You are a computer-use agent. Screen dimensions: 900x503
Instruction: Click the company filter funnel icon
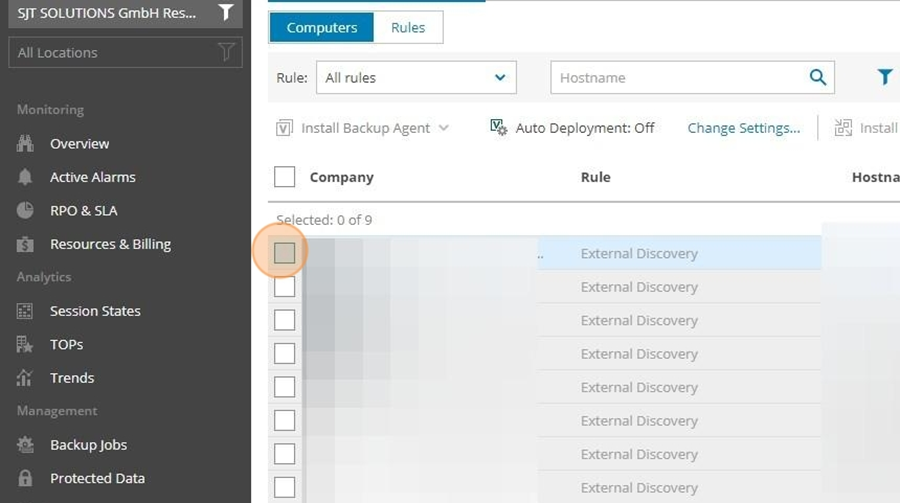tap(226, 12)
